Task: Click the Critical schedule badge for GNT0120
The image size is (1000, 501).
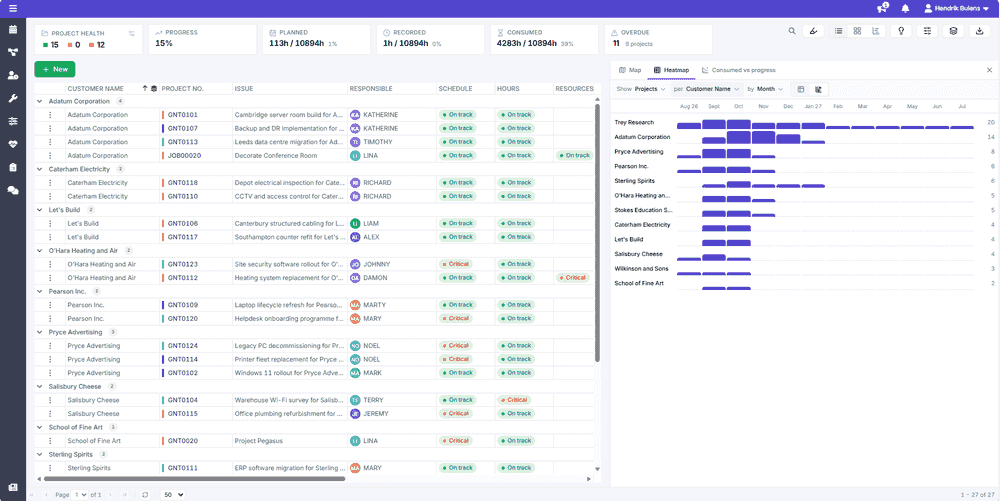Action: [456, 318]
